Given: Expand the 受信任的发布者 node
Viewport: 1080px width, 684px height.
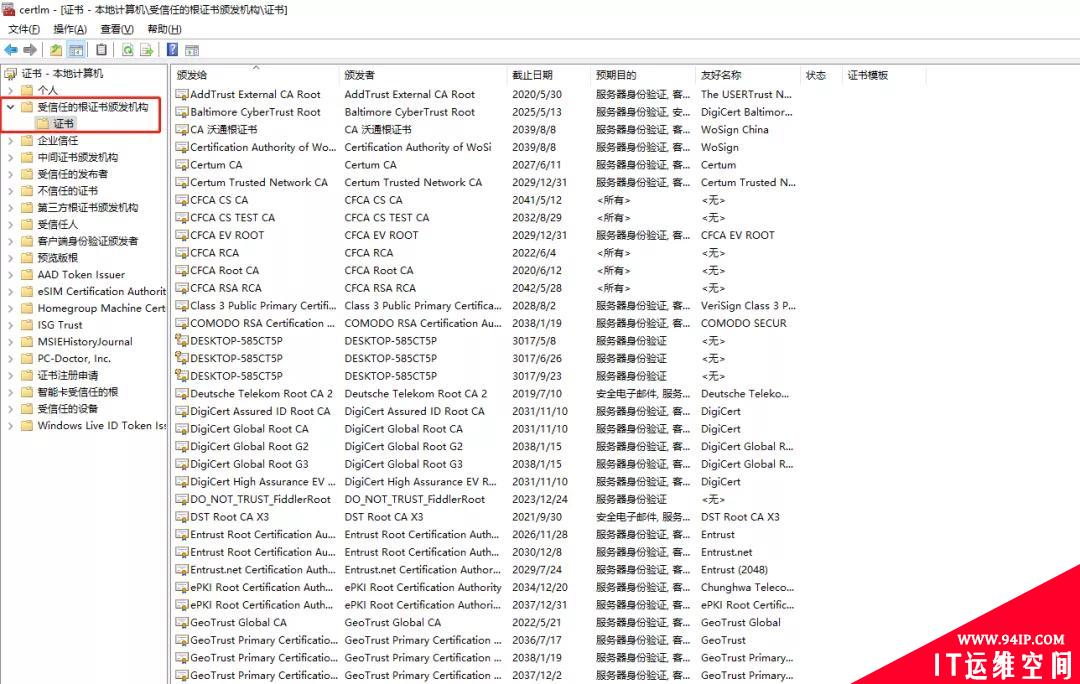Looking at the screenshot, I should (x=10, y=174).
